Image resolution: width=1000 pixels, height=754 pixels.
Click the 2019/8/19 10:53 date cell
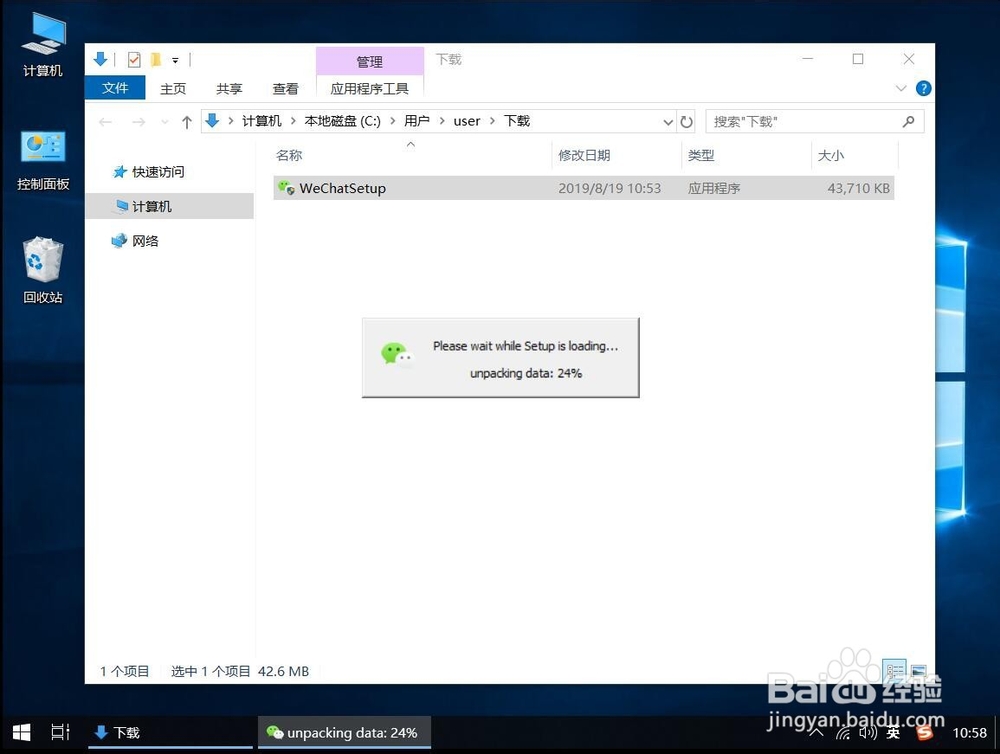point(609,188)
